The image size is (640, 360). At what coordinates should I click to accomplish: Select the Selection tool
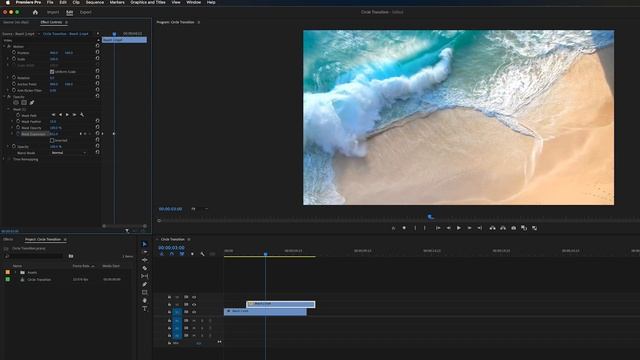coord(144,244)
